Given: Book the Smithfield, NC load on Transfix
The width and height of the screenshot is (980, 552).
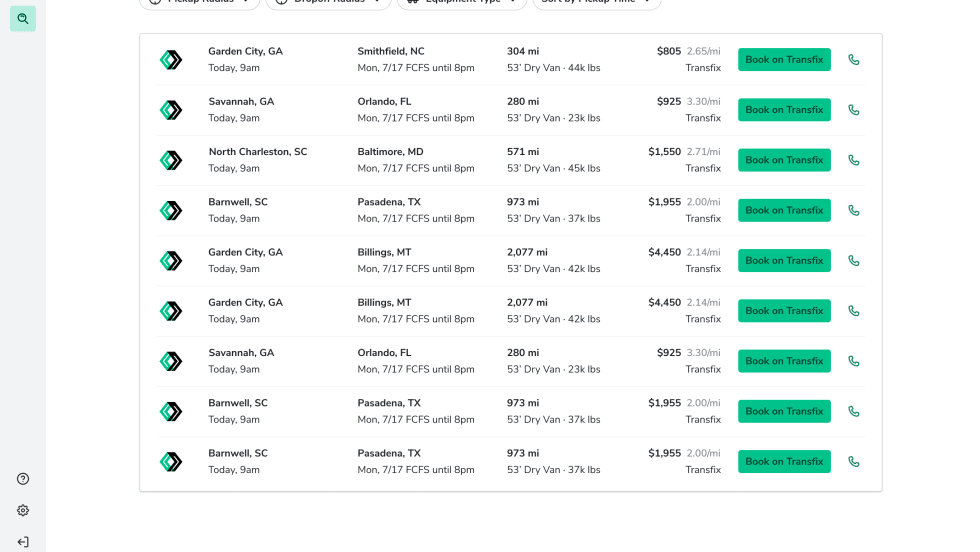Looking at the screenshot, I should coord(784,60).
